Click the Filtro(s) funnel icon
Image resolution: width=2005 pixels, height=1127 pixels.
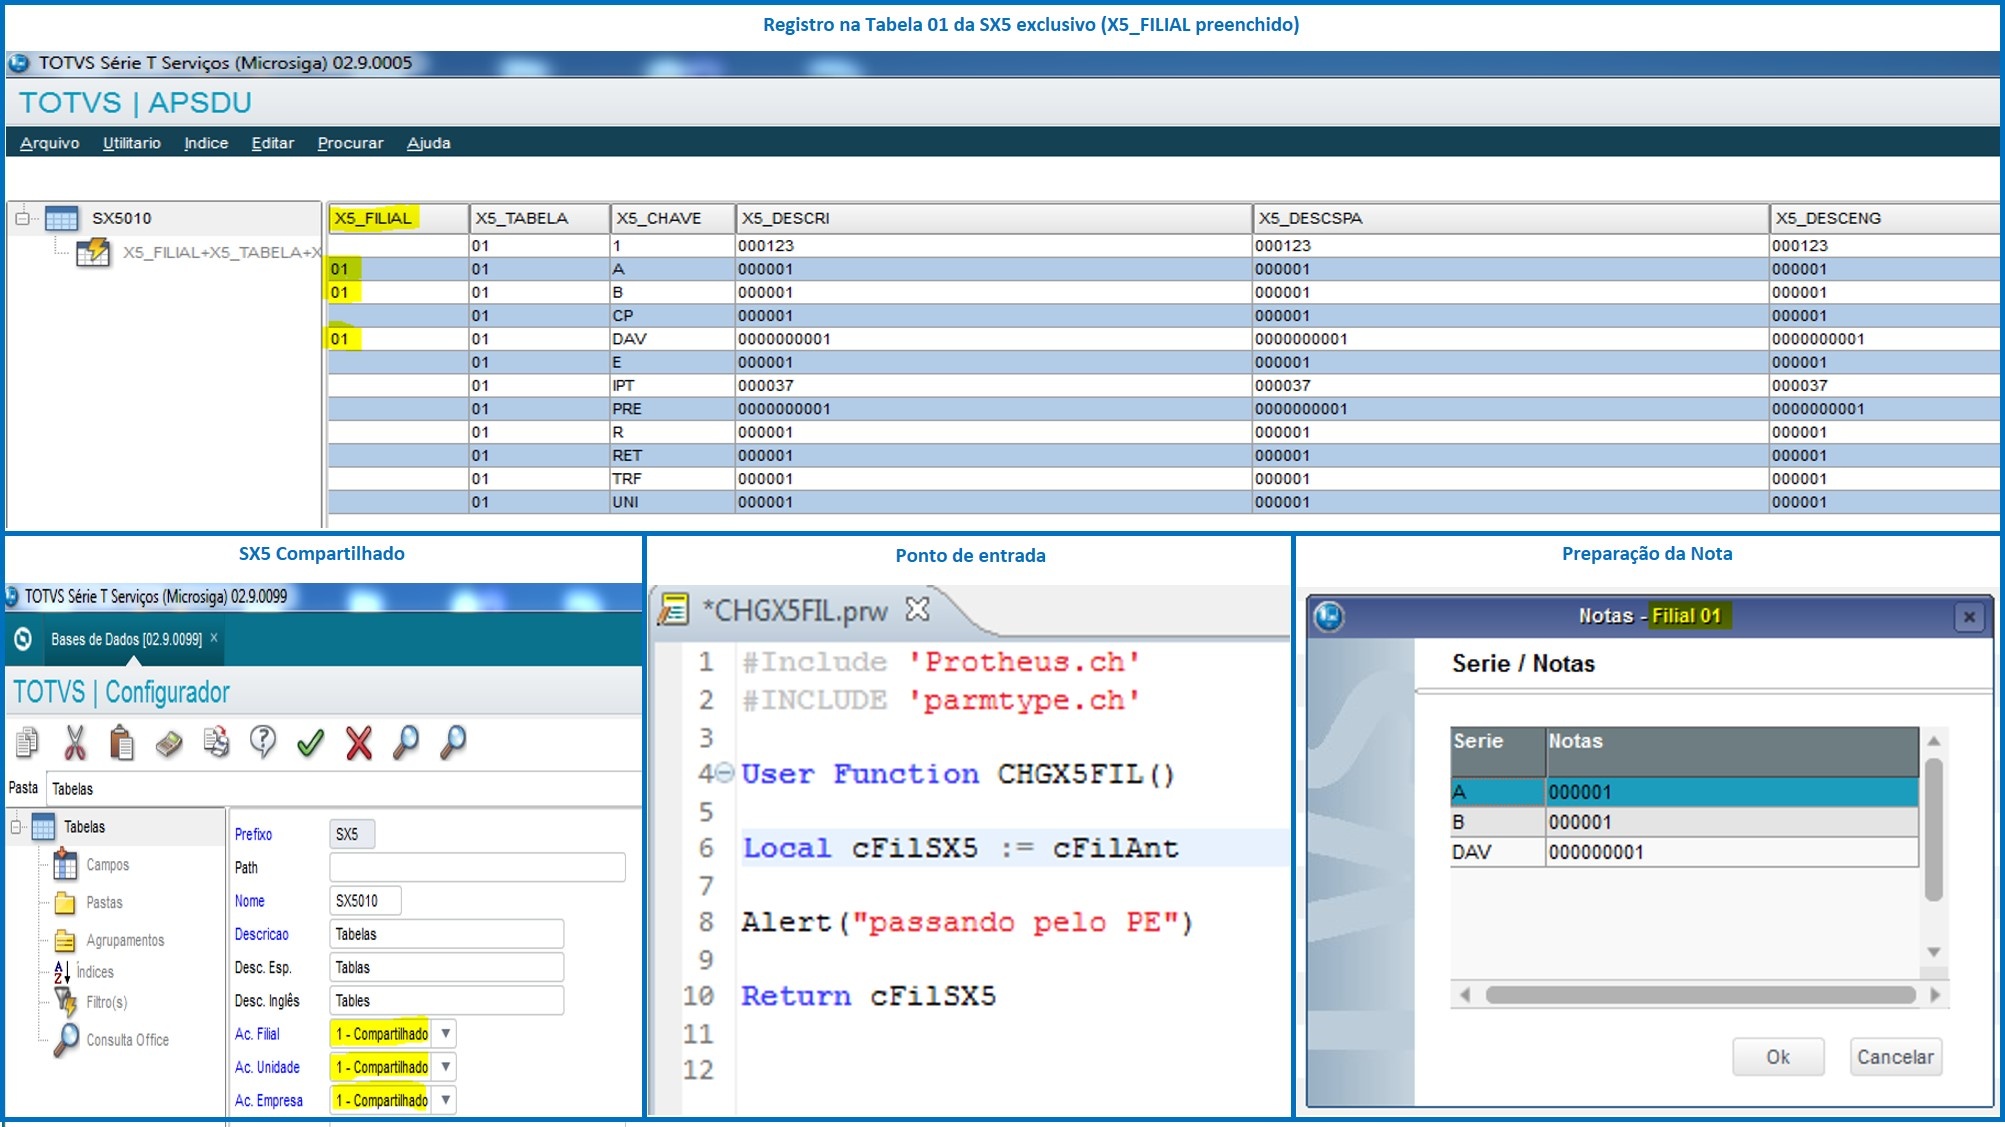pyautogui.click(x=65, y=1001)
